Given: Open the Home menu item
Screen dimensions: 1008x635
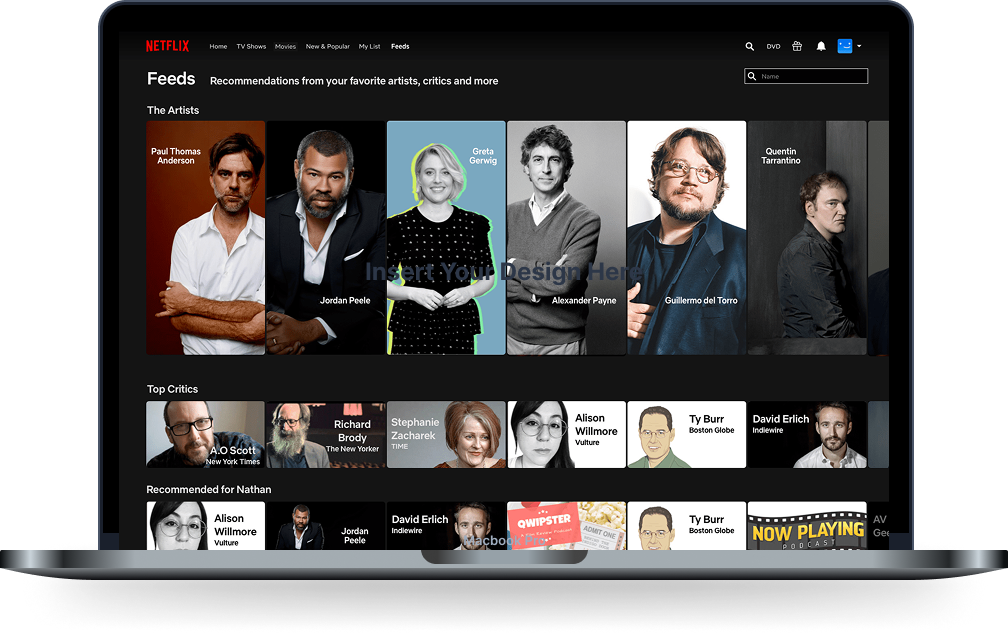Looking at the screenshot, I should click(218, 47).
